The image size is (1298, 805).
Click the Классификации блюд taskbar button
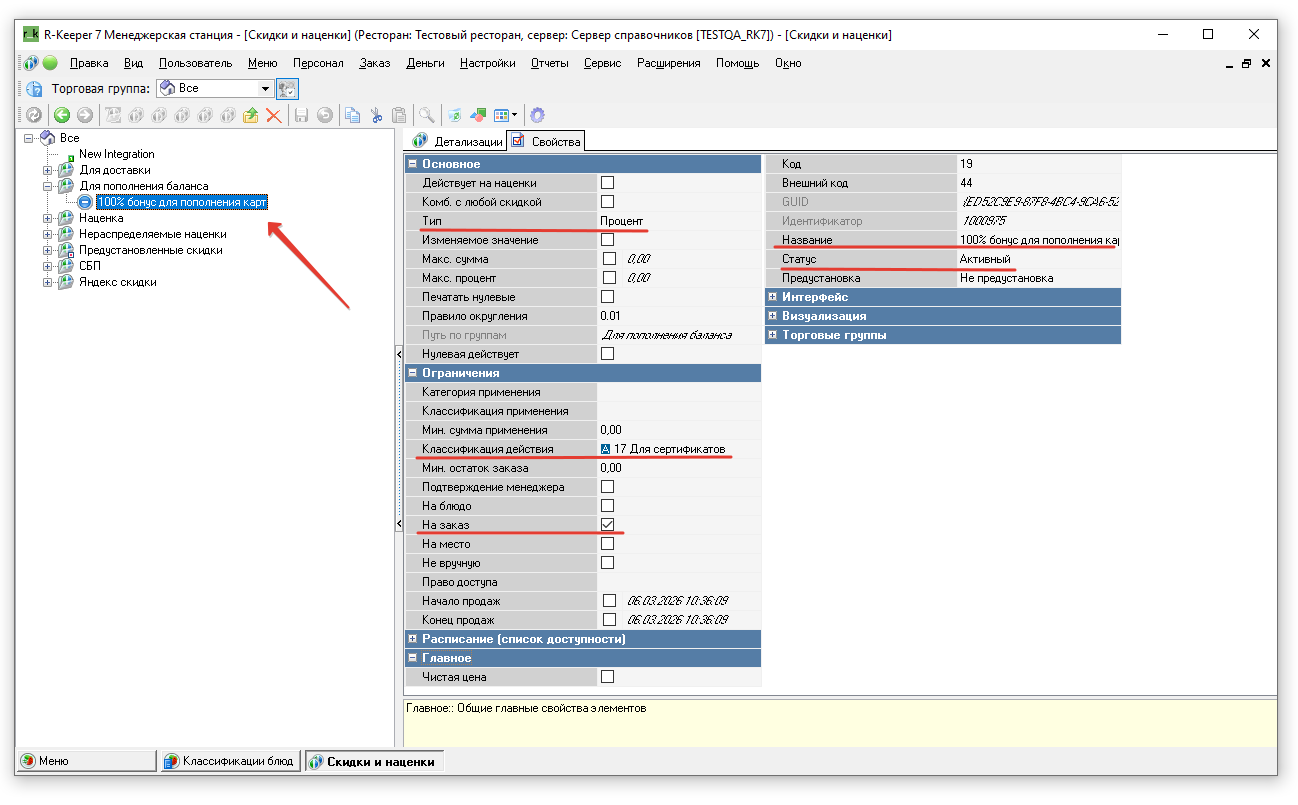(229, 761)
